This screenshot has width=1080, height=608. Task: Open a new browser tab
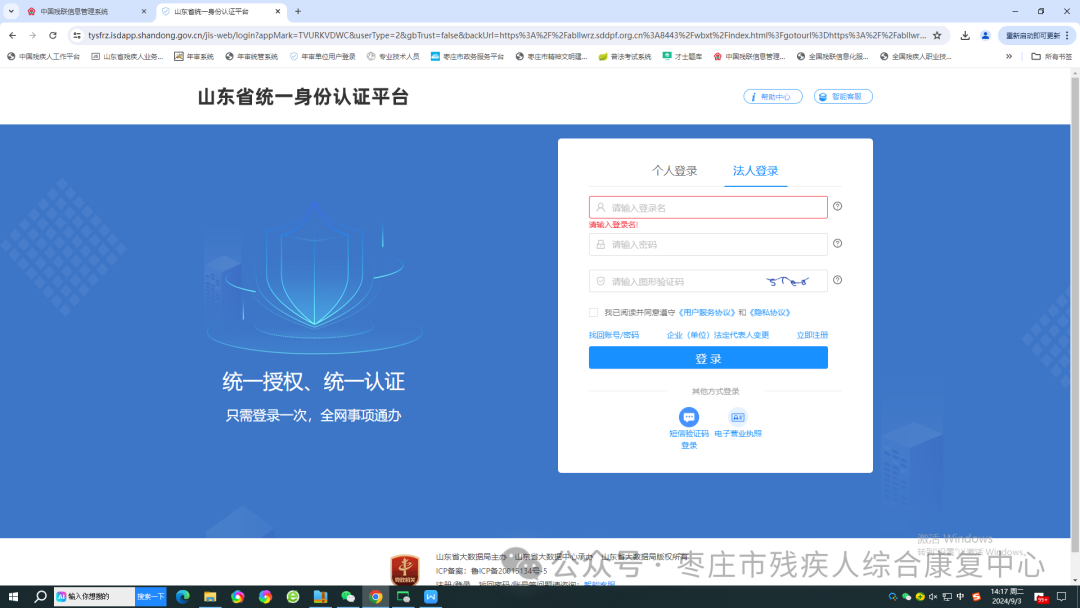tap(298, 12)
